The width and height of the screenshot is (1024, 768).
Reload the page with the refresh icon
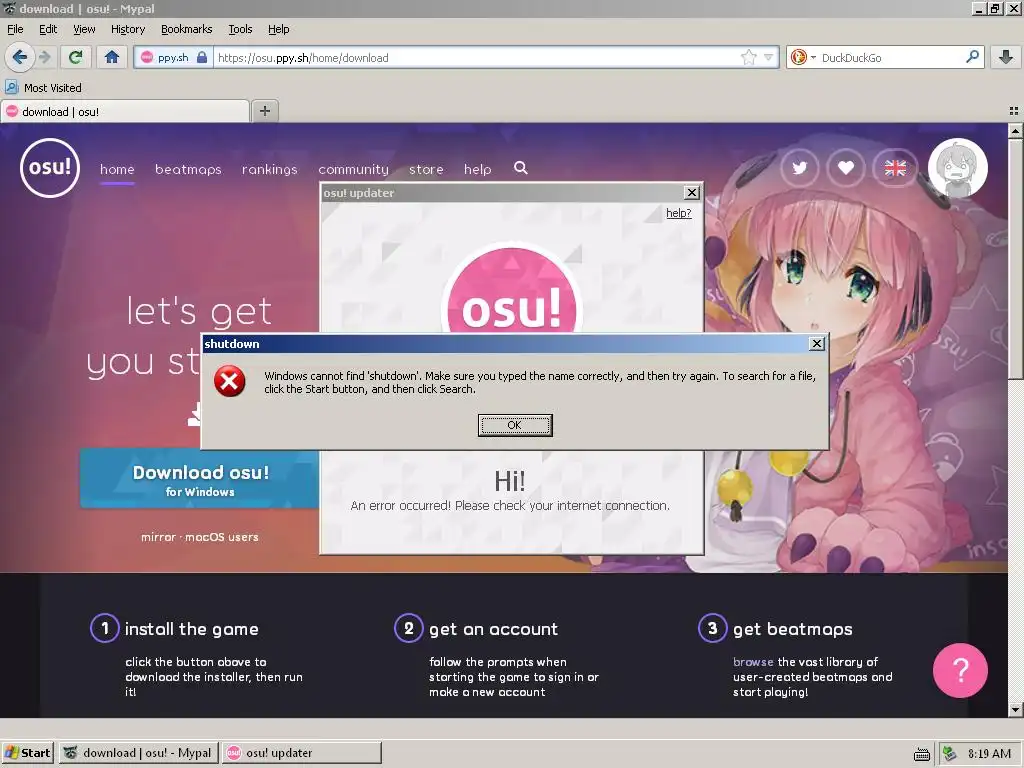point(76,57)
